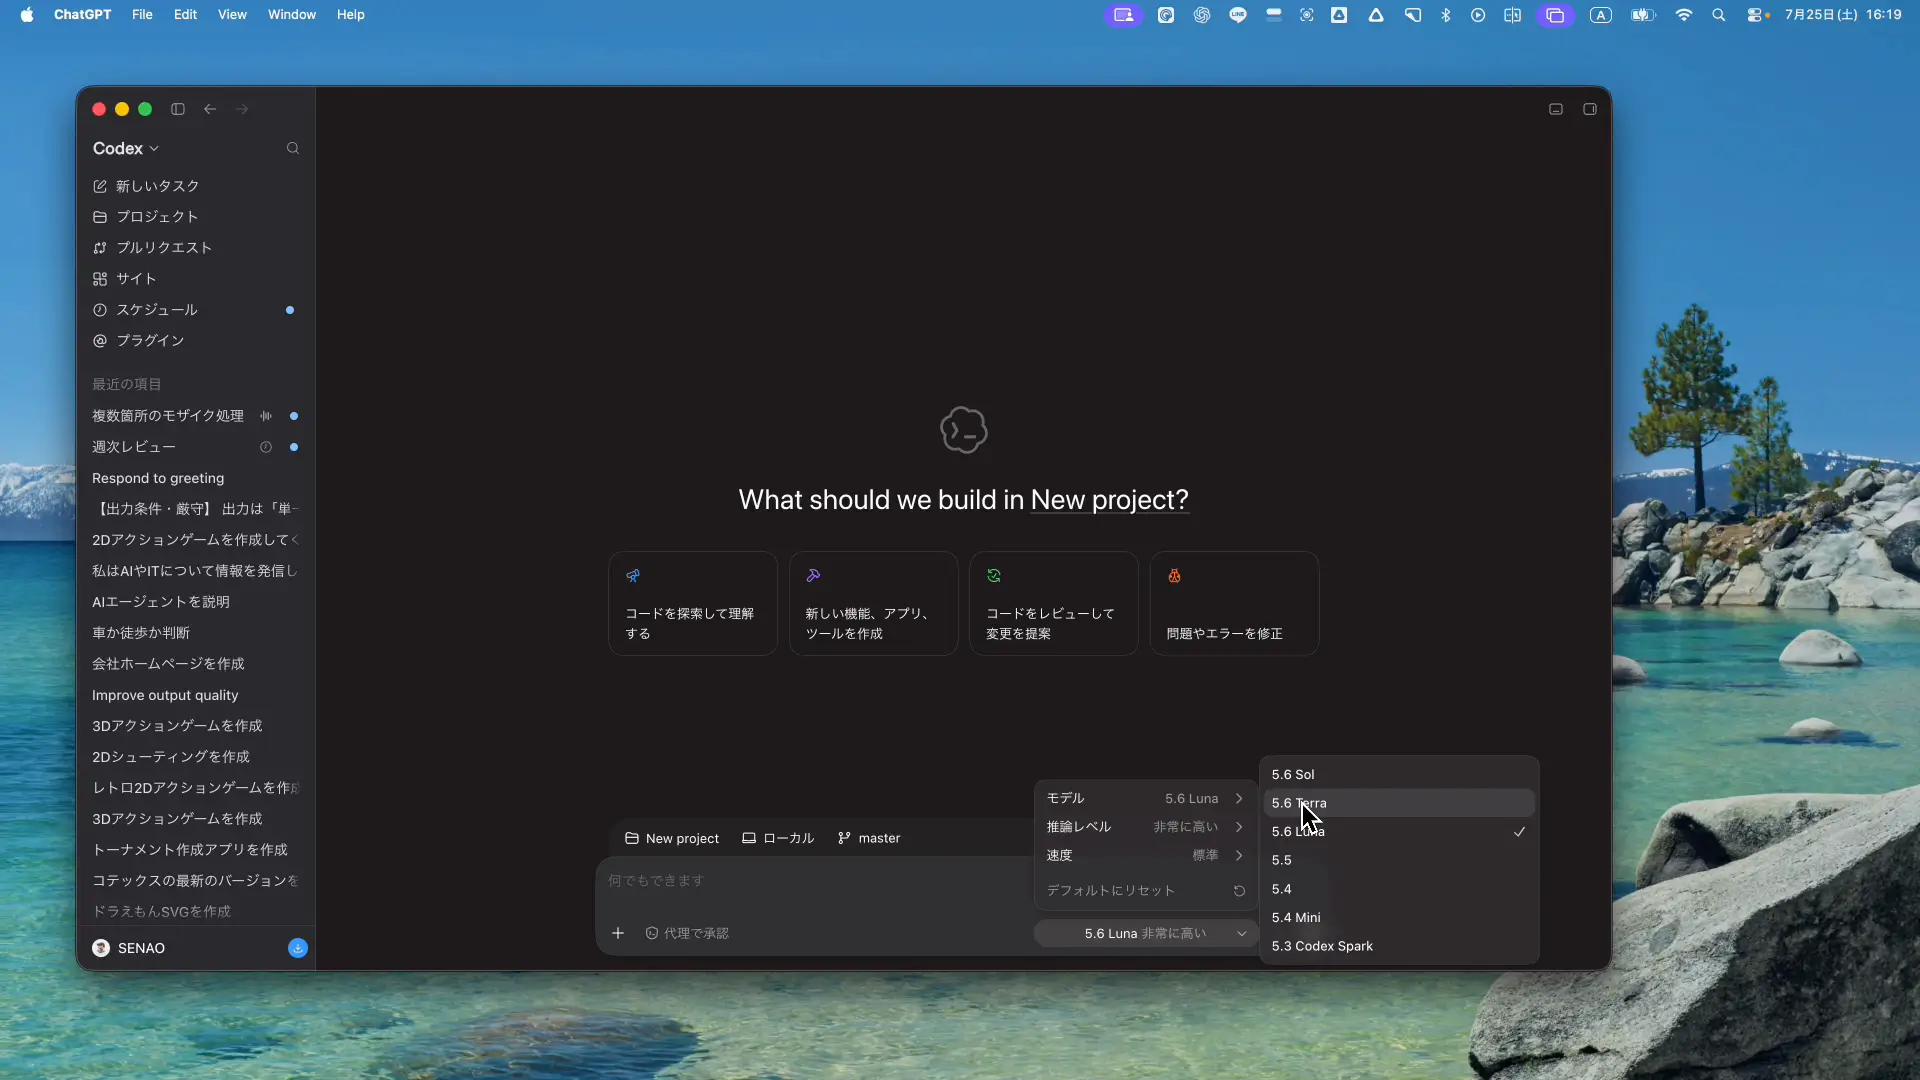The image size is (1920, 1080).
Task: Click the sidebar search magnifier icon
Action: 293,148
